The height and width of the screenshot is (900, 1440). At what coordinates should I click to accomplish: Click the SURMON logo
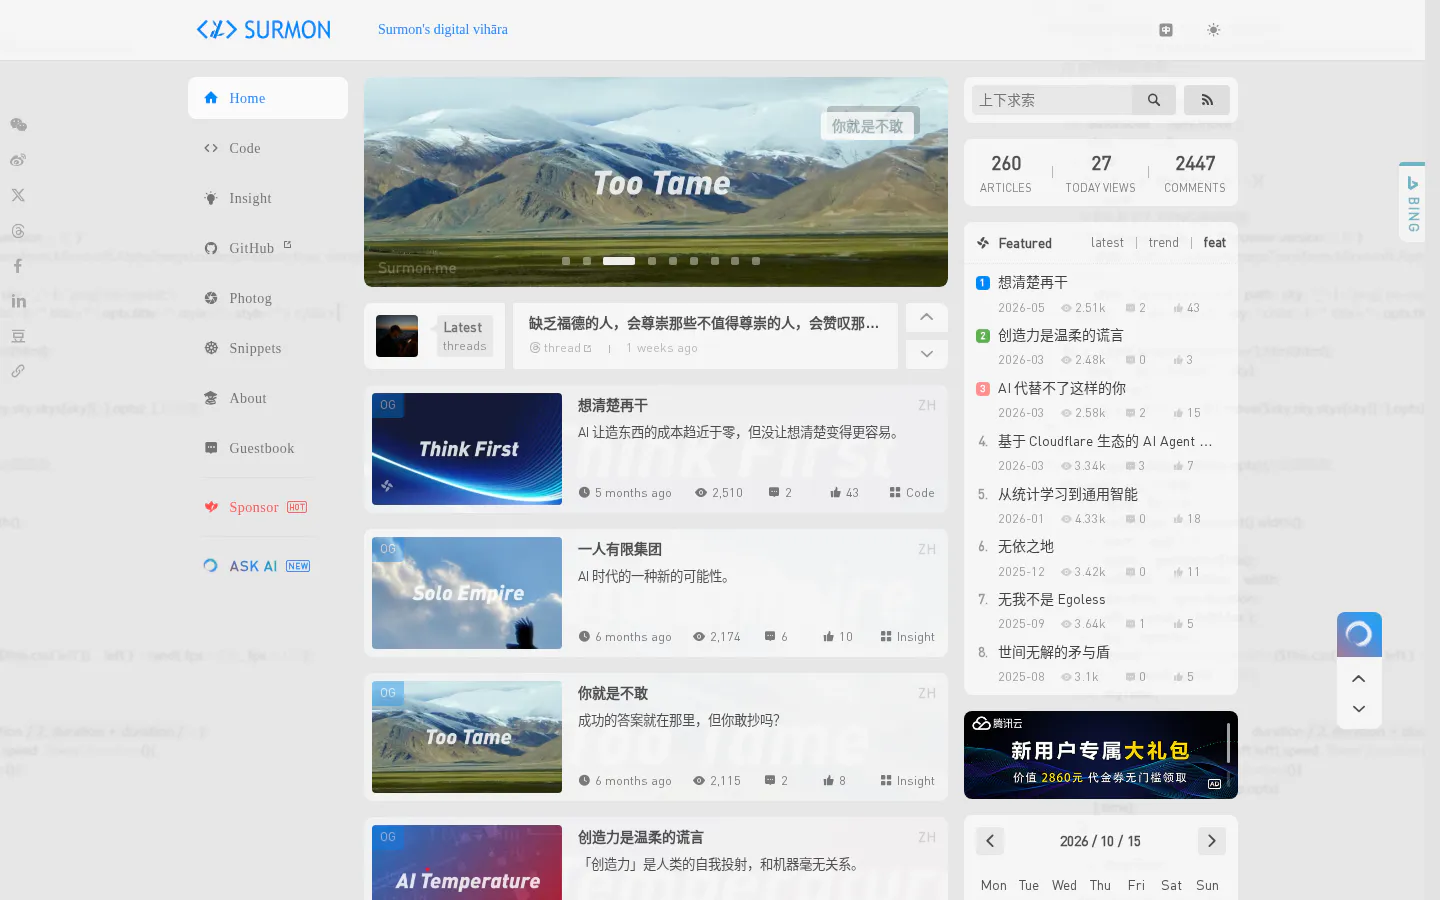click(264, 30)
